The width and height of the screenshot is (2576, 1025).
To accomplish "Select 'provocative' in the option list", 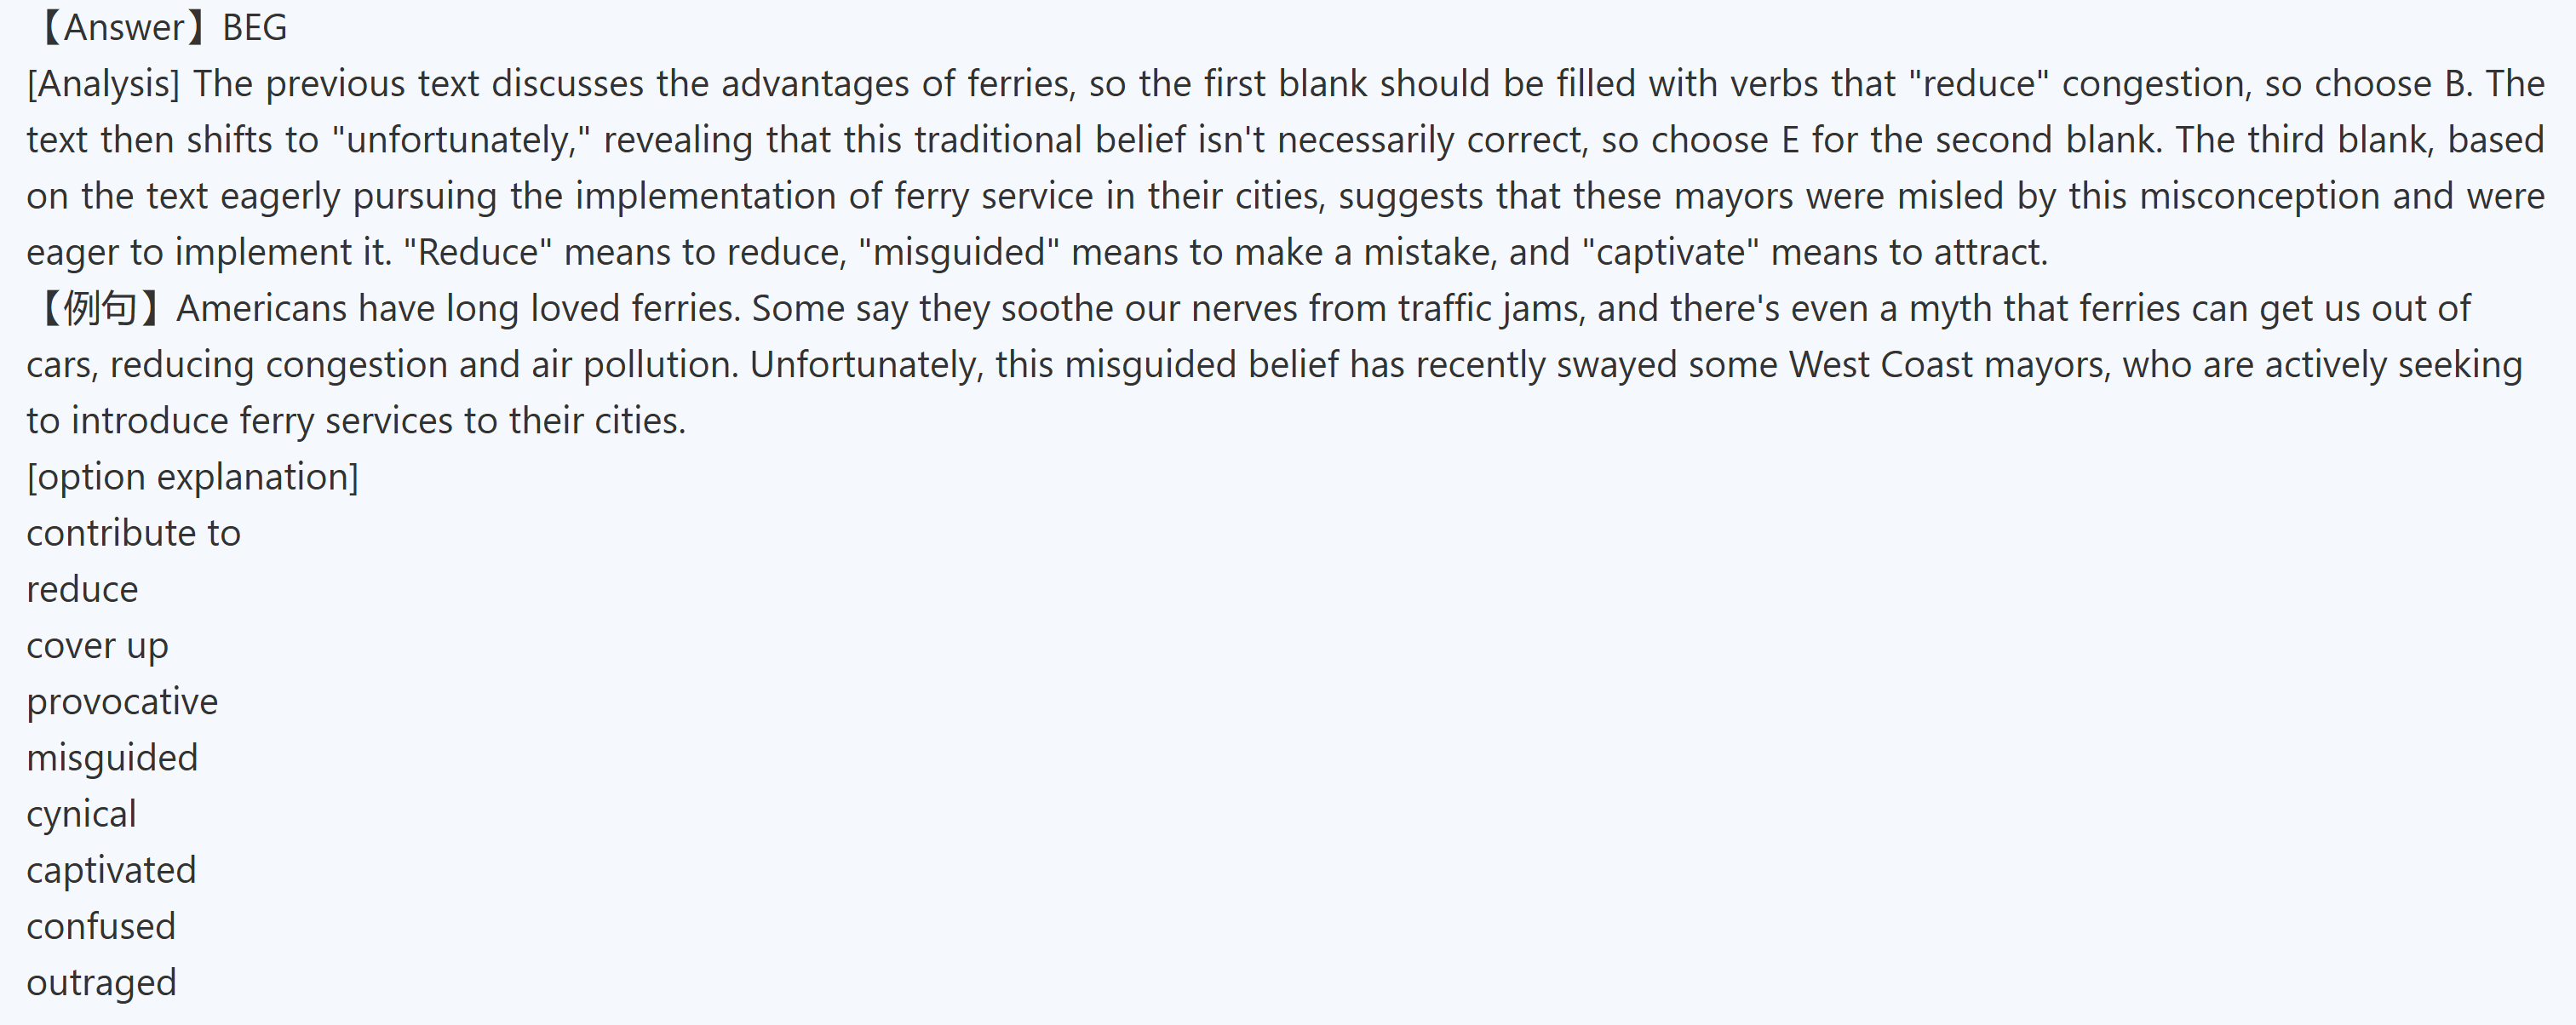I will (122, 702).
